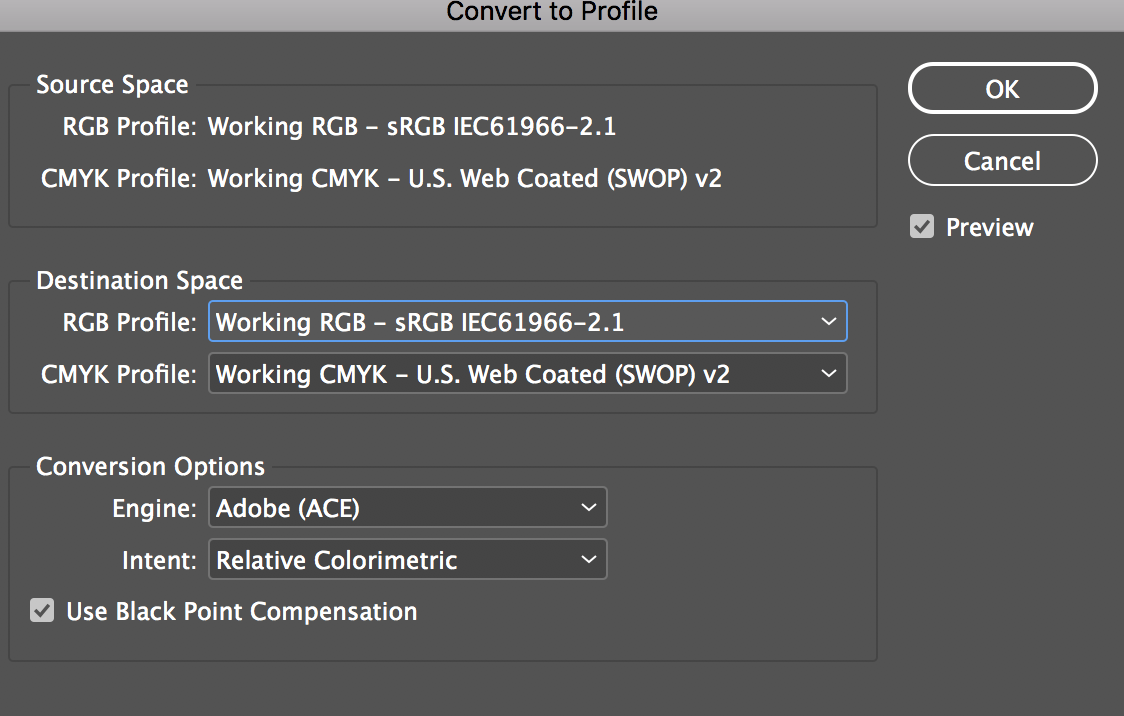The width and height of the screenshot is (1124, 716).
Task: Click the Convert to Profile title bar
Action: [552, 12]
